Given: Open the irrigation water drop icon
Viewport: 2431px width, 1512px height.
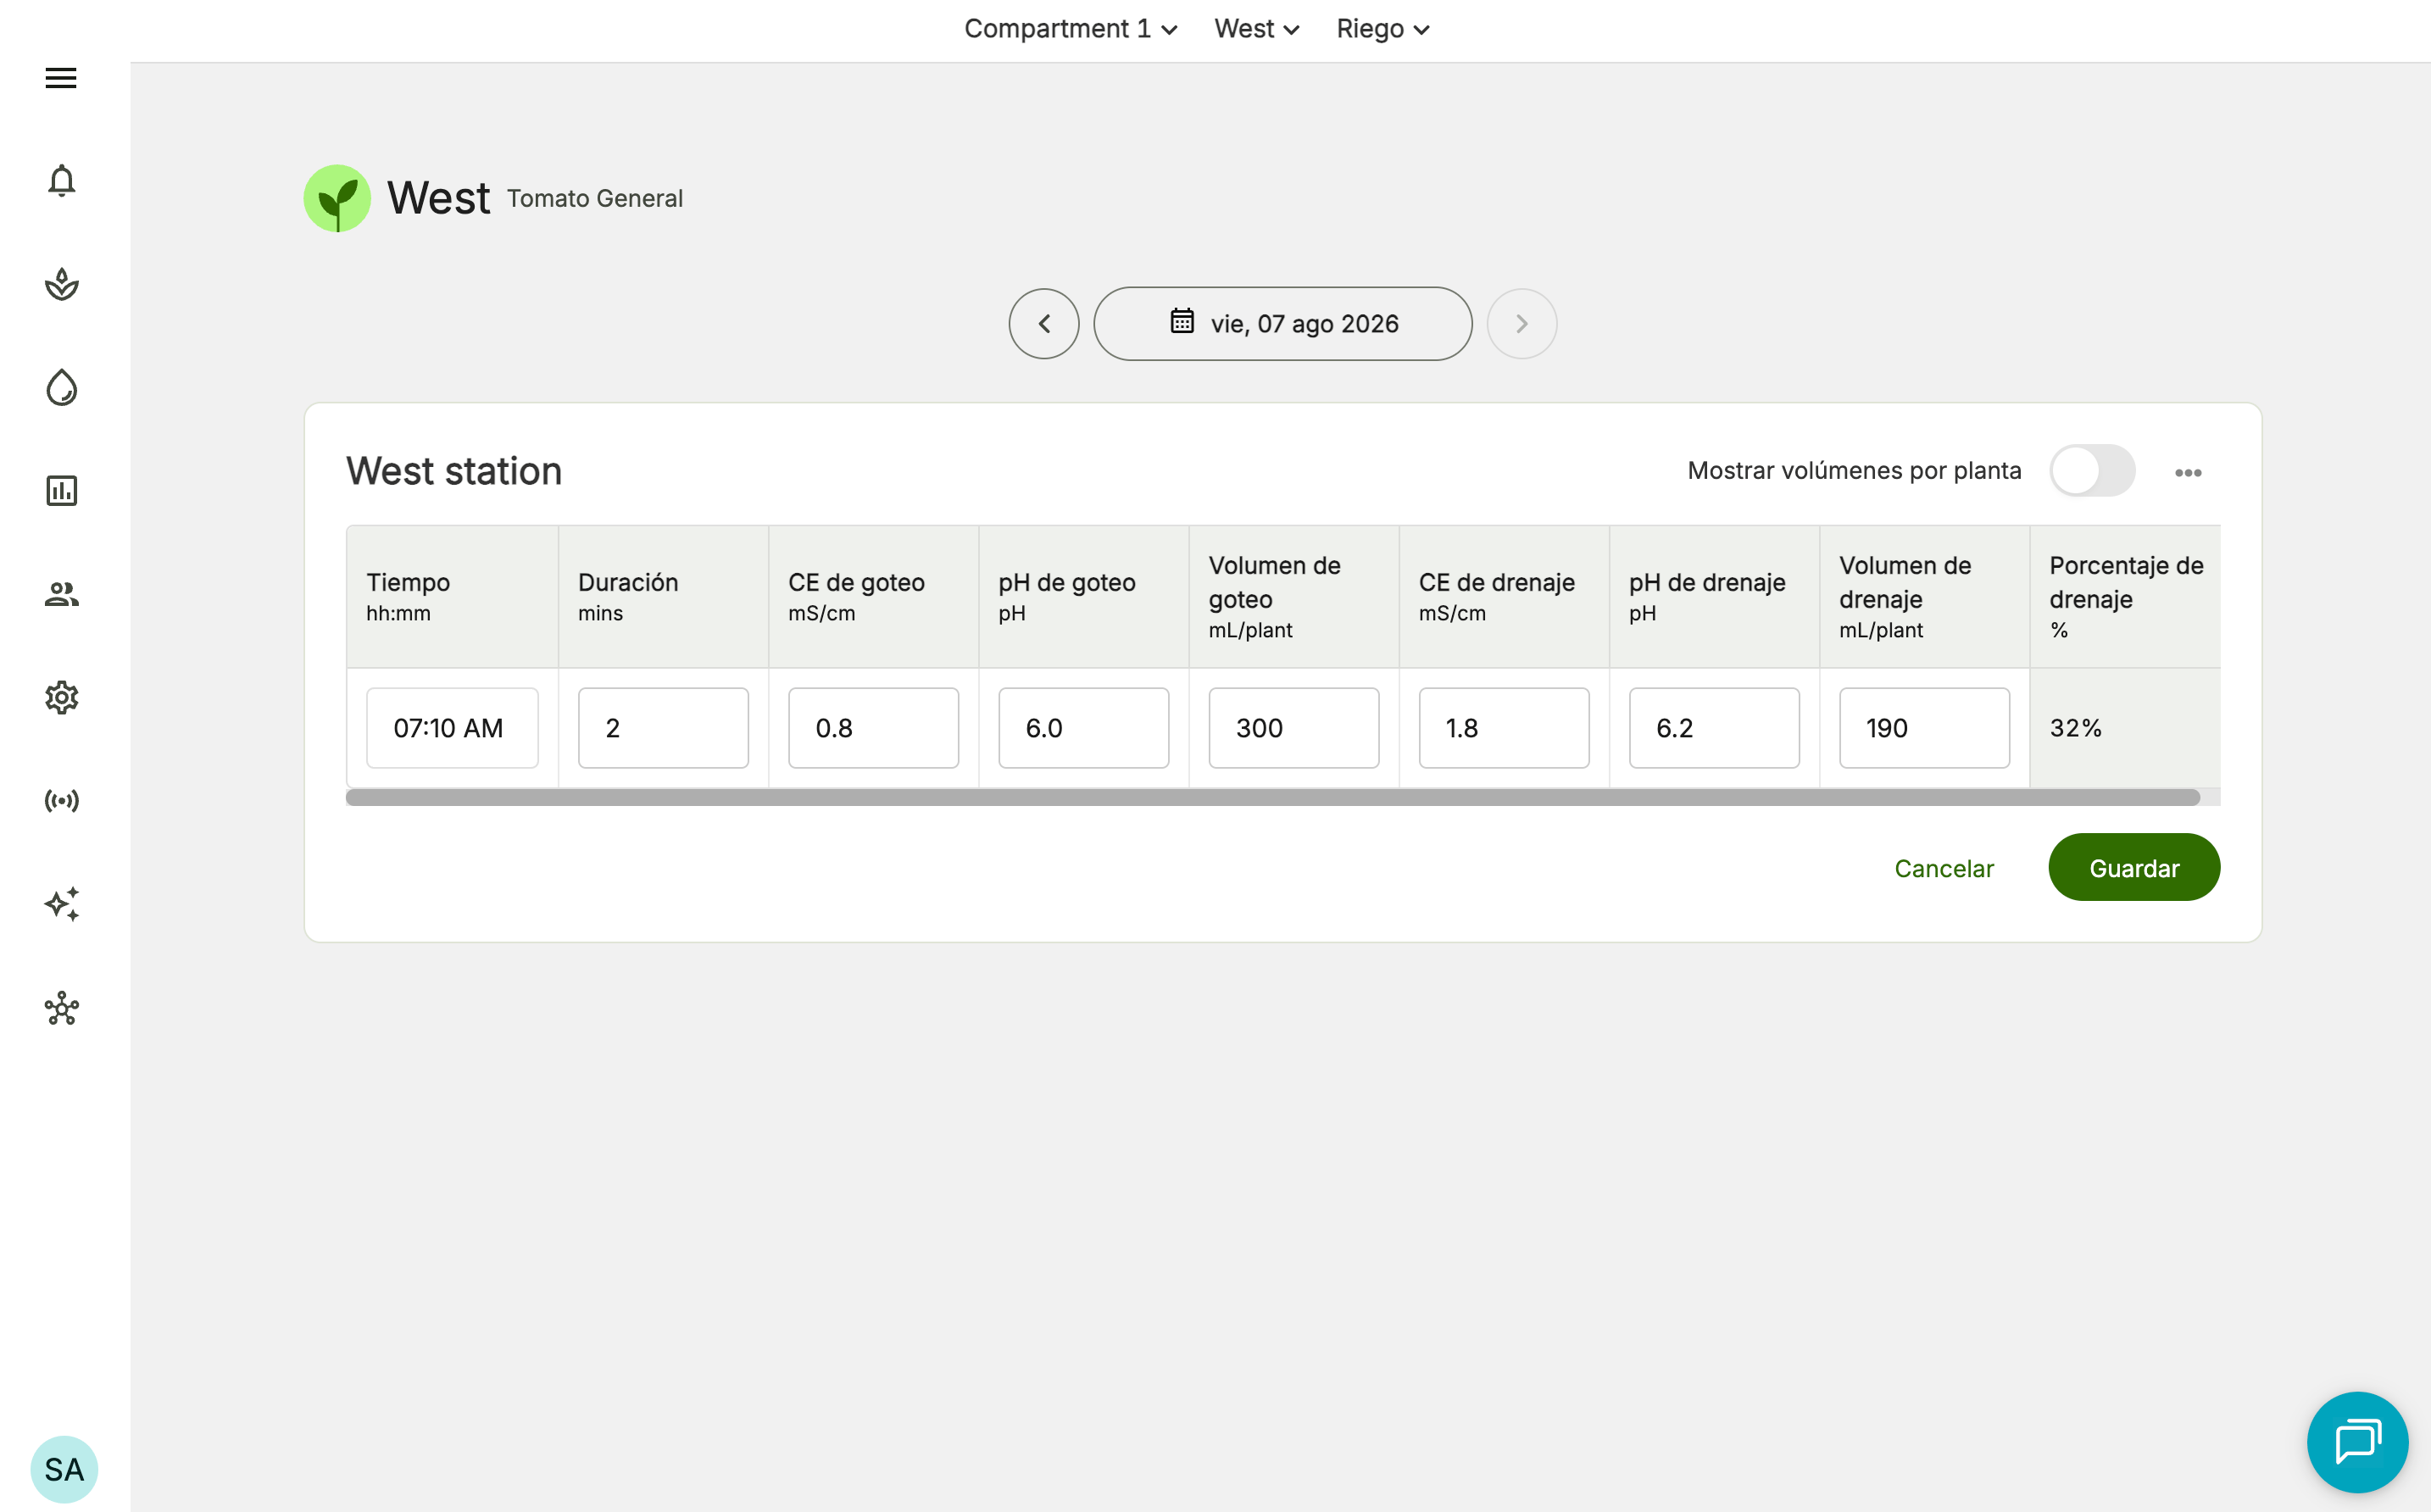Looking at the screenshot, I should point(61,388).
